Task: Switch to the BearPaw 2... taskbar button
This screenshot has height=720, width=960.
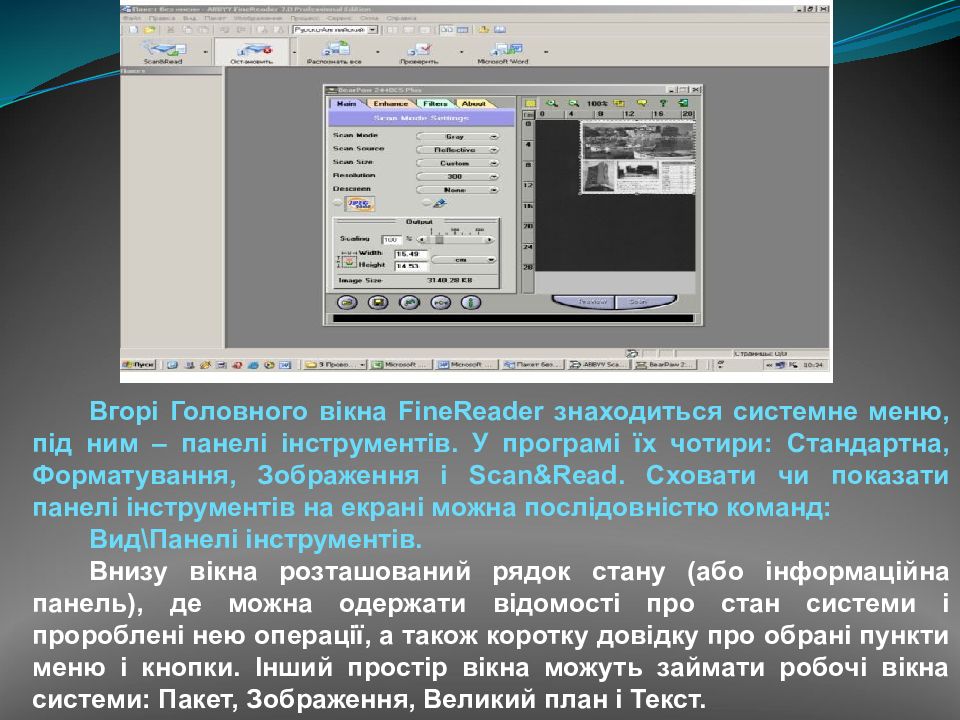Action: (x=664, y=364)
